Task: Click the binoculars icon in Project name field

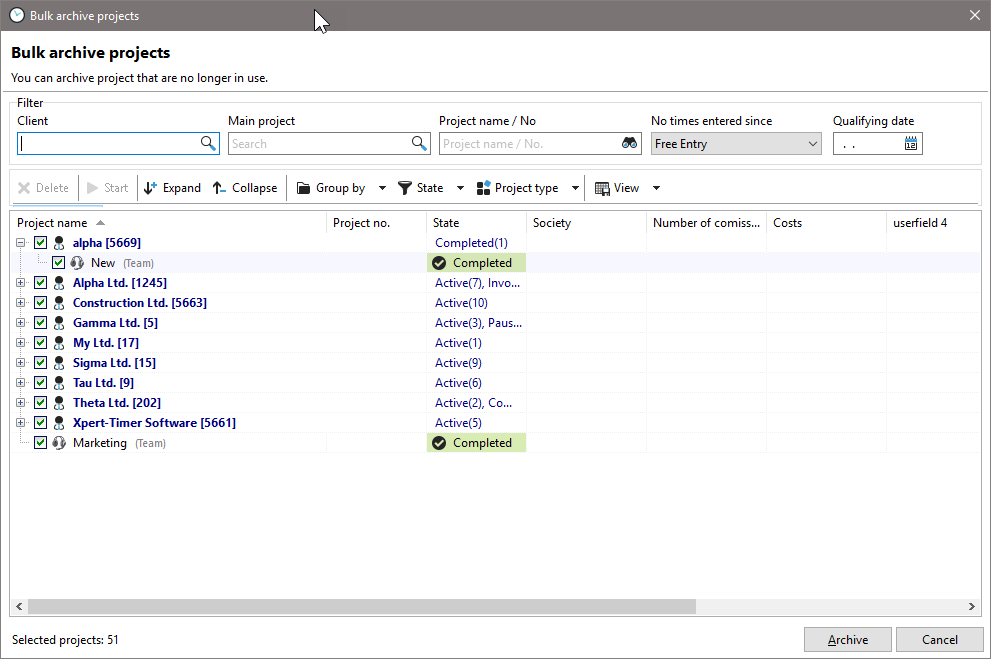Action: [629, 143]
